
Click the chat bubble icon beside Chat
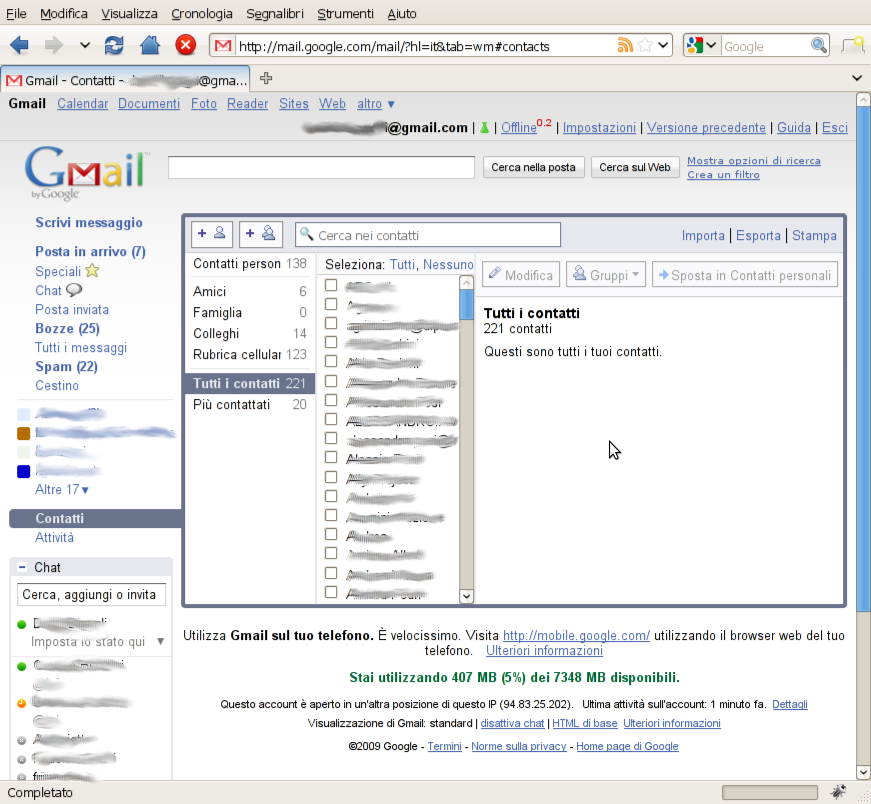coord(74,290)
